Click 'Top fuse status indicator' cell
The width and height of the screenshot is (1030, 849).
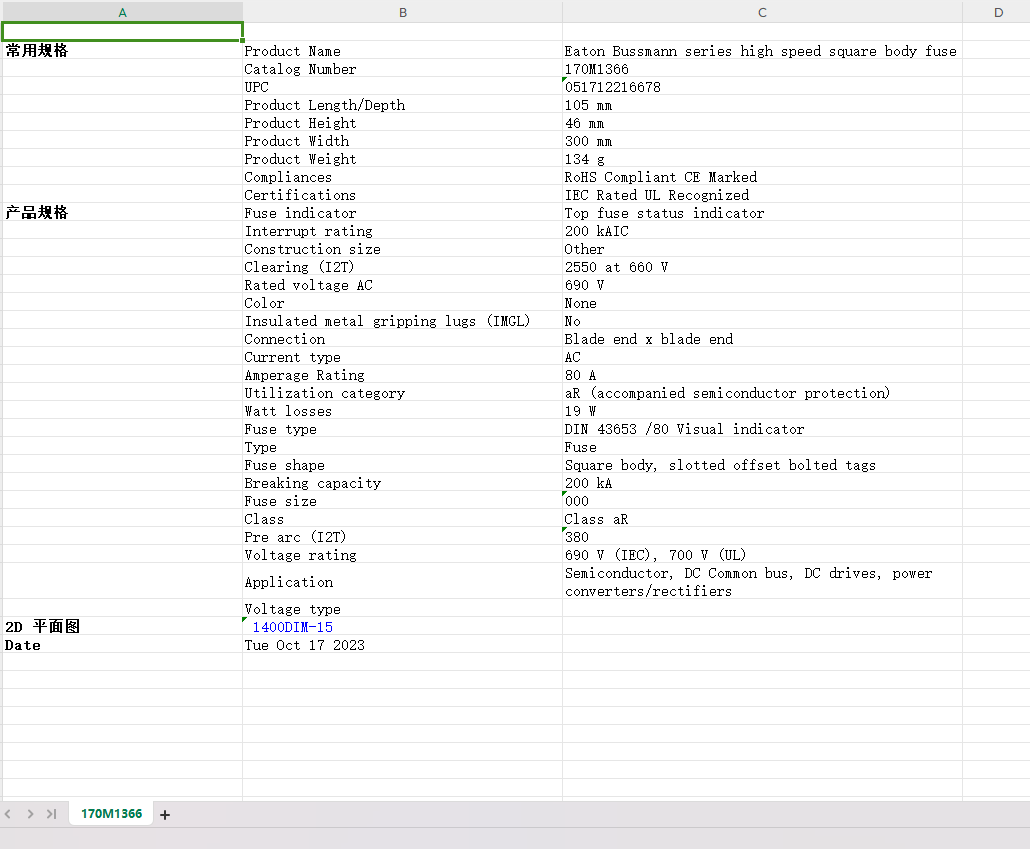[x=762, y=213]
